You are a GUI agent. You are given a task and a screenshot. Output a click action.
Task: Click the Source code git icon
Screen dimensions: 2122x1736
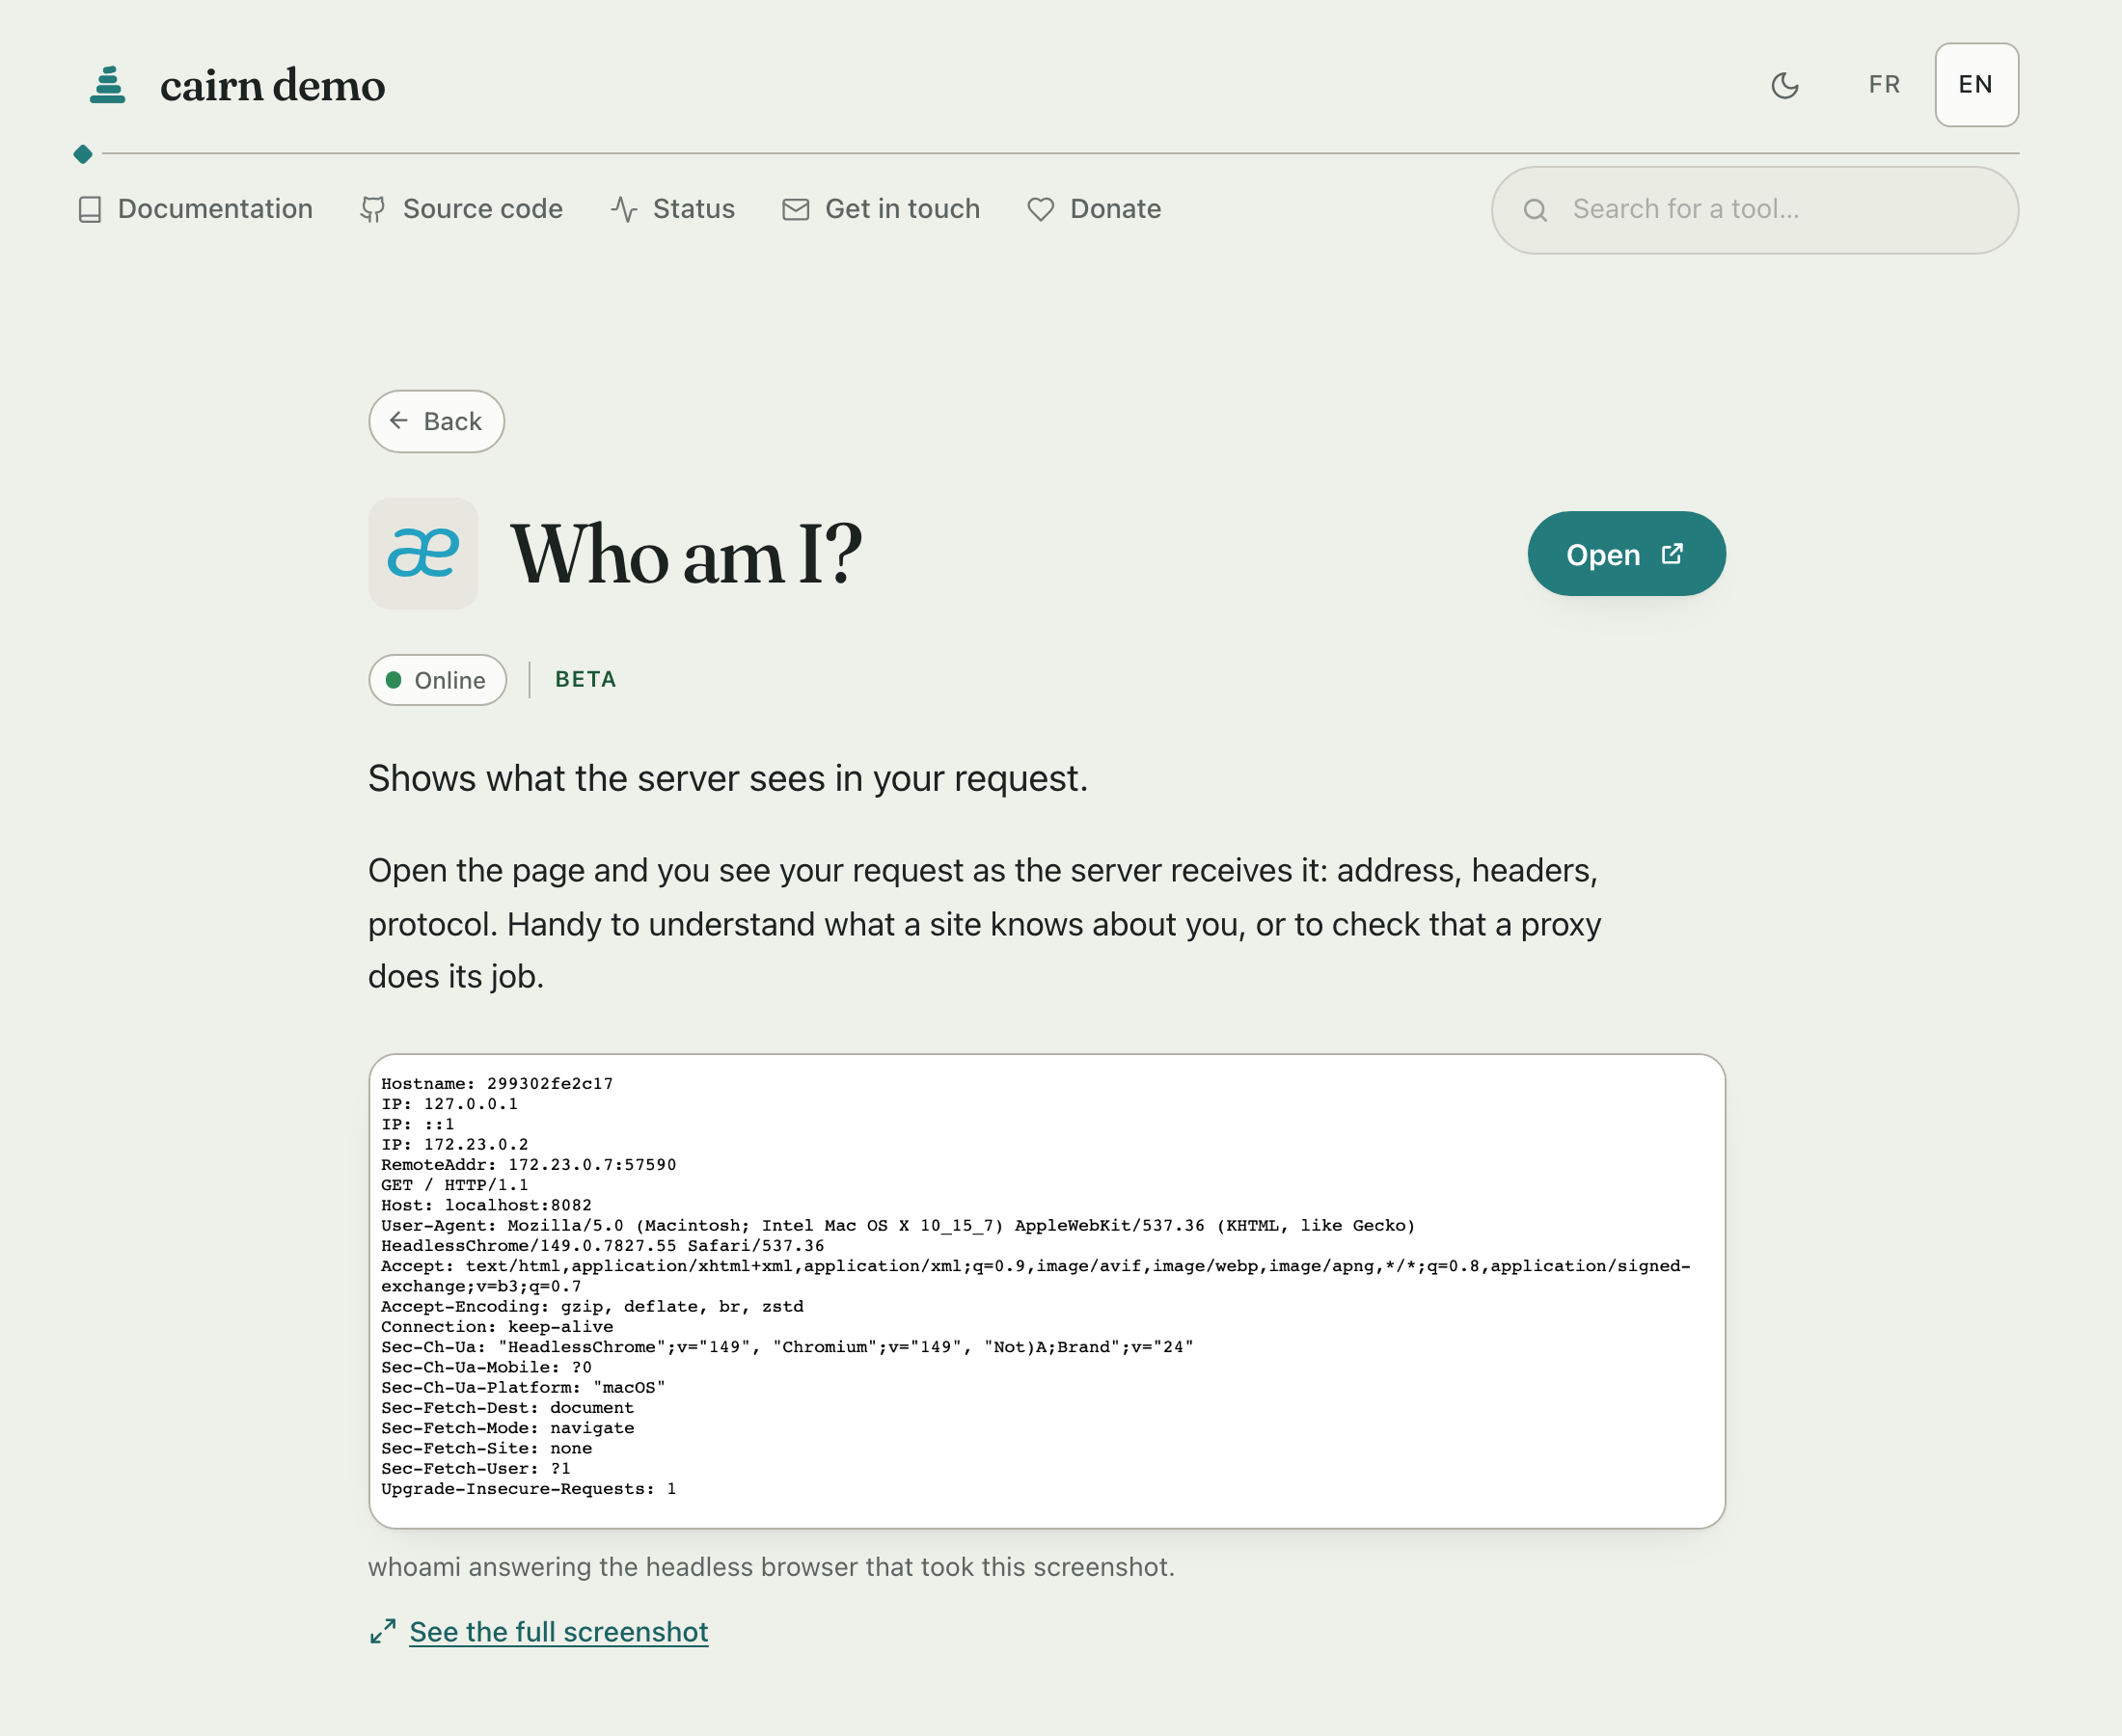(373, 209)
